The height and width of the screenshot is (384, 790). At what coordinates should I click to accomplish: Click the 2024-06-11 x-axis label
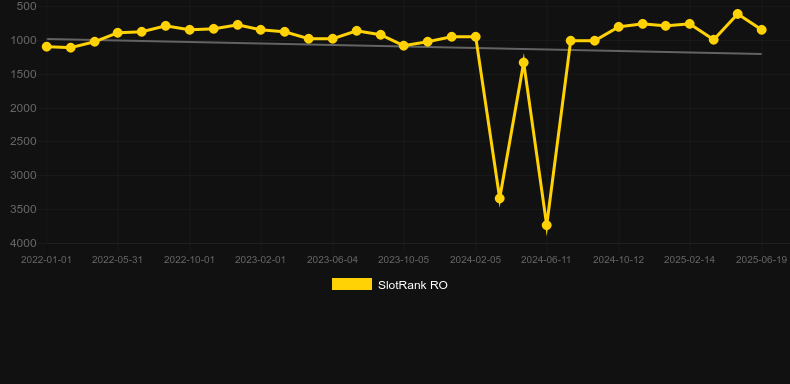[546, 260]
